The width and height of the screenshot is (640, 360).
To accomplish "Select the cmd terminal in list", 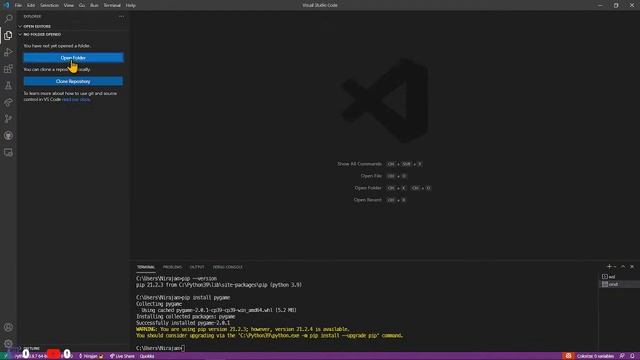I will (x=619, y=284).
